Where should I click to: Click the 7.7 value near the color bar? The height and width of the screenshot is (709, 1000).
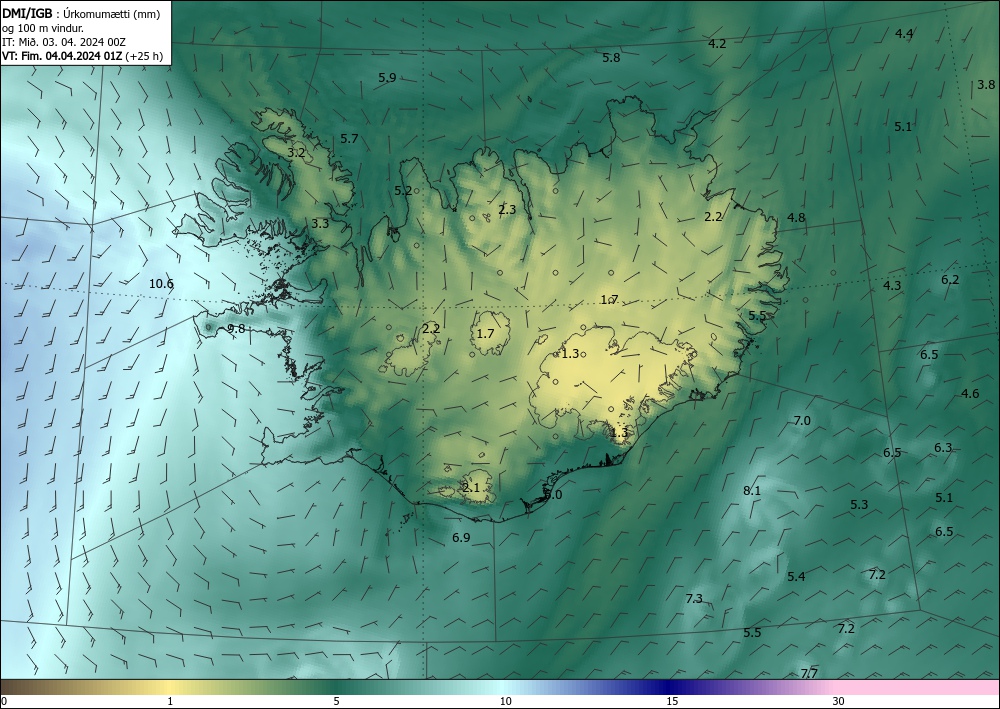coord(809,673)
